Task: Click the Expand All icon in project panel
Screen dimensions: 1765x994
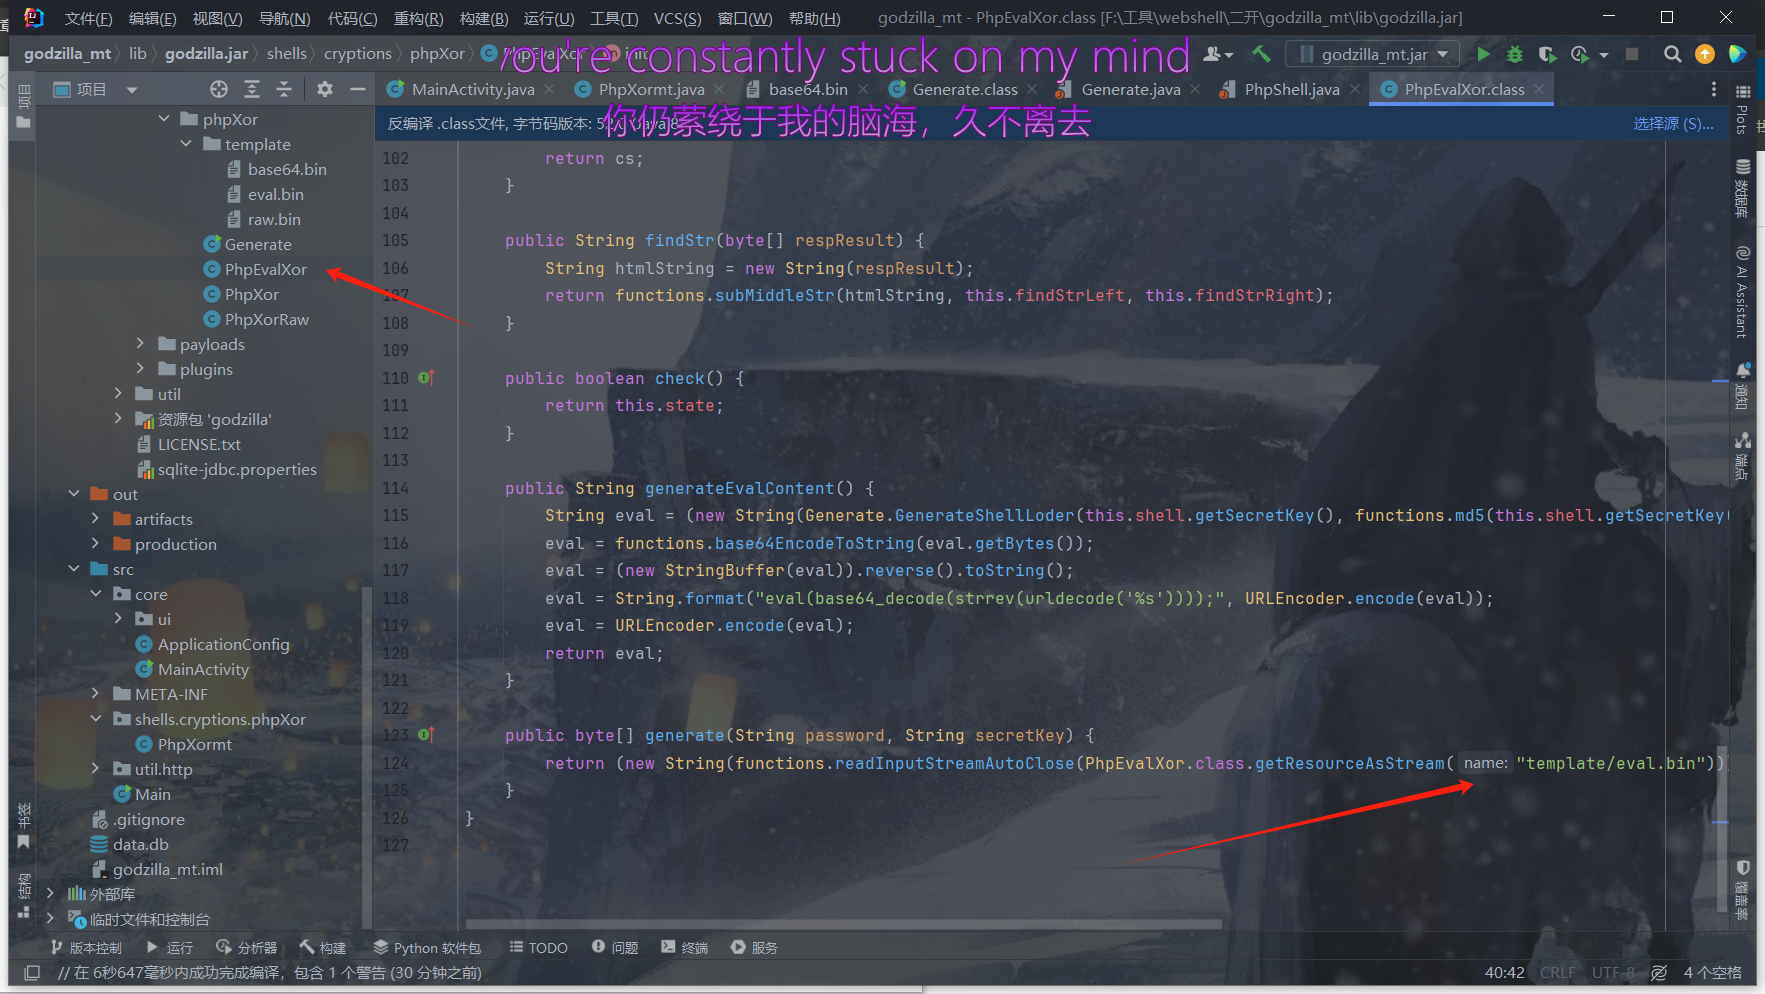Action: pos(252,89)
